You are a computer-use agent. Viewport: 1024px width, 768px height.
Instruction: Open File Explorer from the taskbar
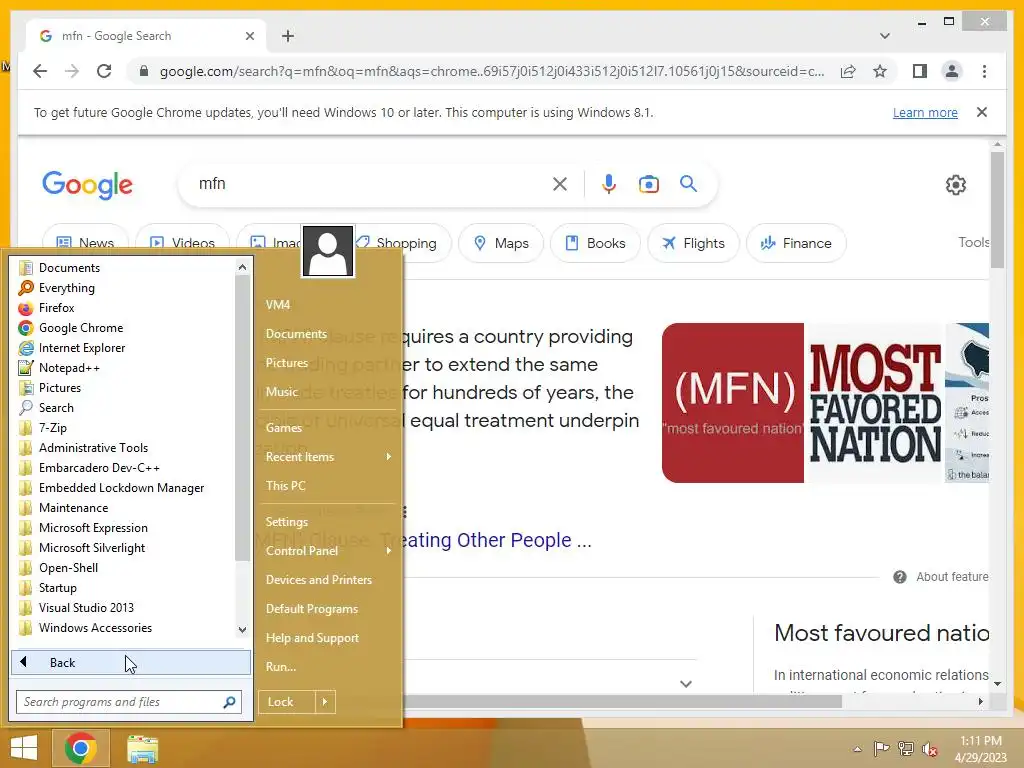(x=142, y=749)
